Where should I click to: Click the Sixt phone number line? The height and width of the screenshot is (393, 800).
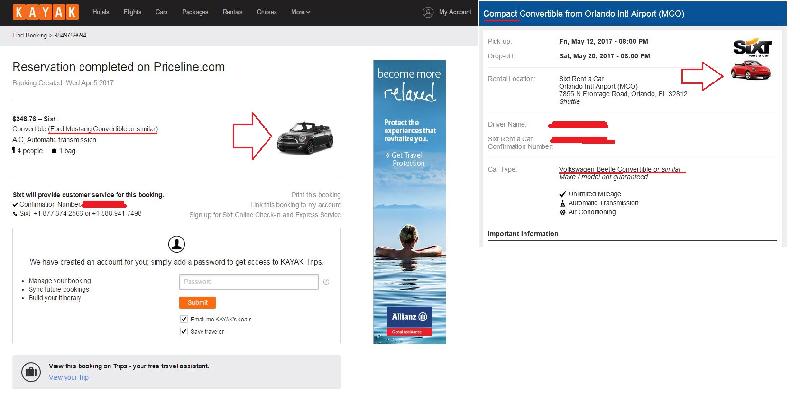(80, 213)
